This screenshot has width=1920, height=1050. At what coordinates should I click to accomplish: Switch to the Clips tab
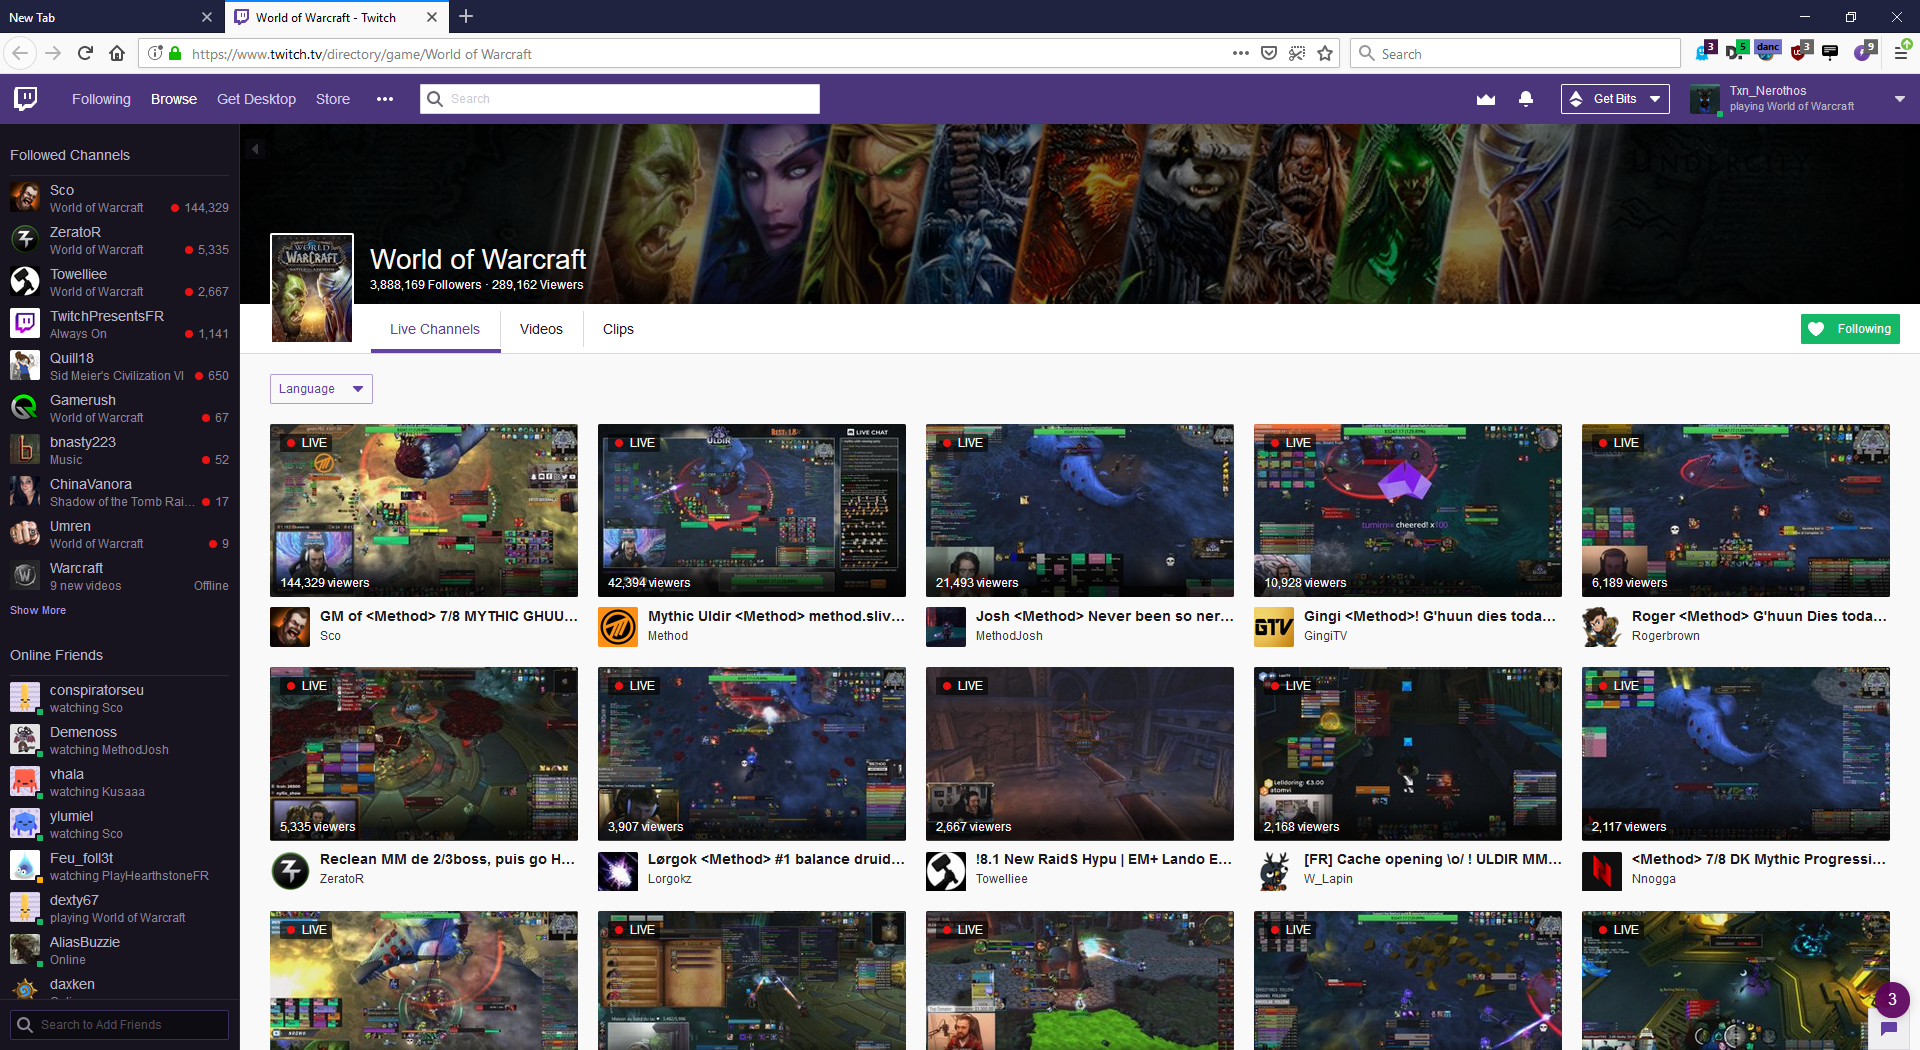click(x=618, y=329)
